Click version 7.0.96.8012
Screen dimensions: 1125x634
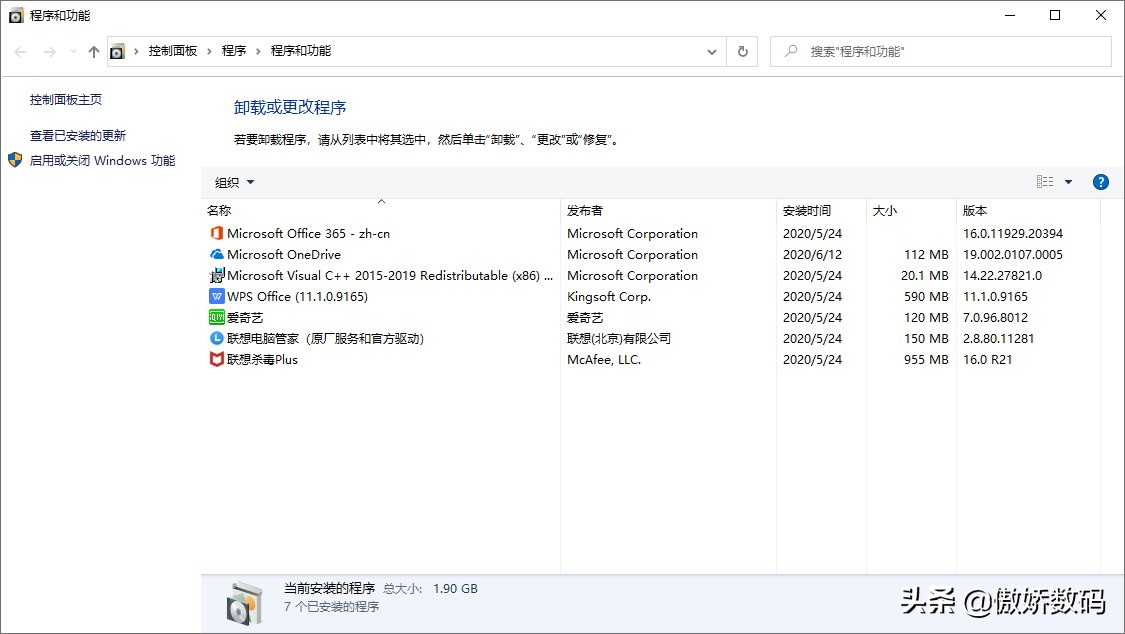tap(995, 318)
